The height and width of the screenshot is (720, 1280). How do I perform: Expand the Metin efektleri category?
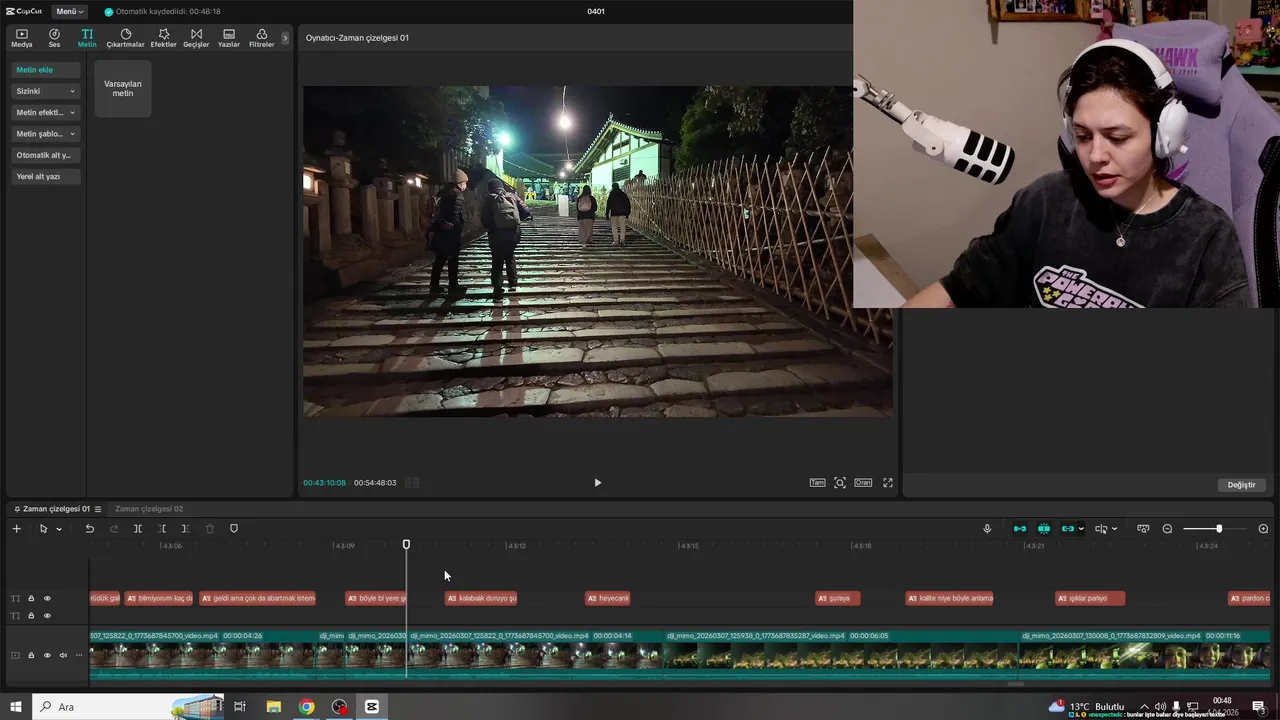click(x=46, y=112)
